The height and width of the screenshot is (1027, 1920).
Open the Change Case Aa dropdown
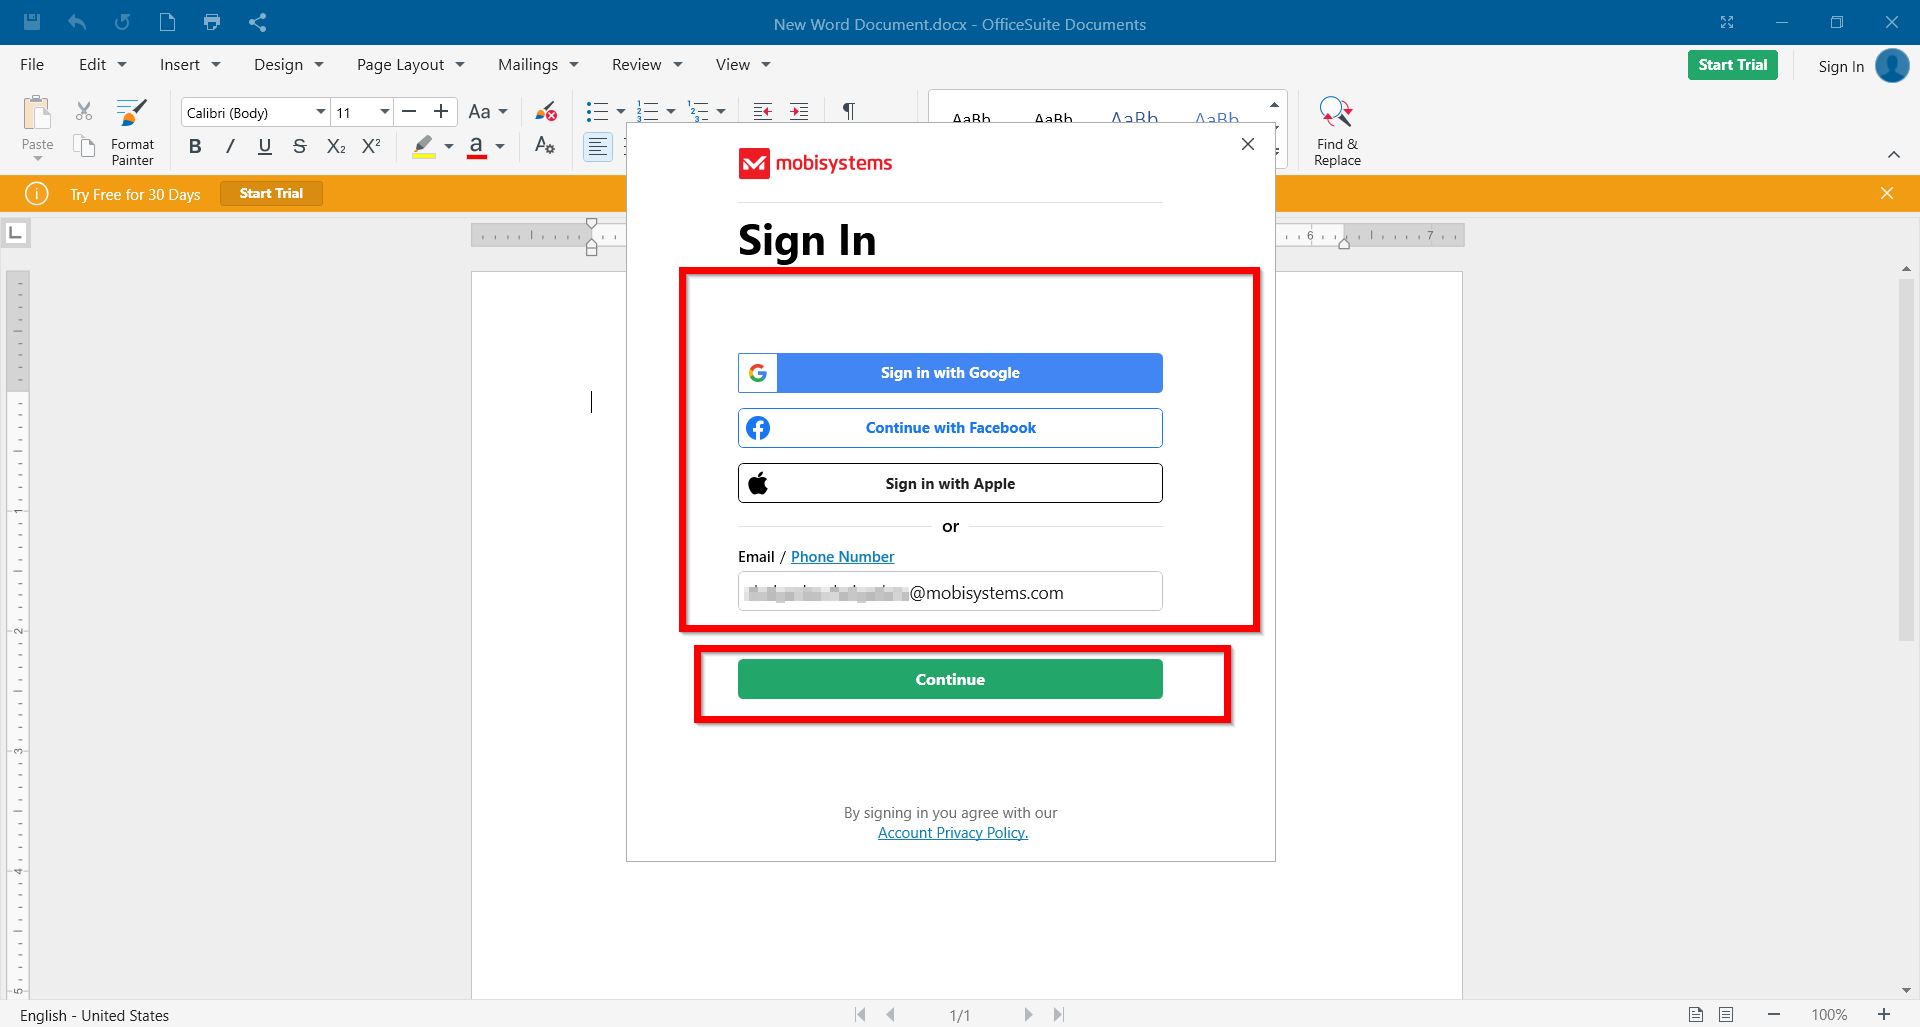pyautogui.click(x=488, y=112)
